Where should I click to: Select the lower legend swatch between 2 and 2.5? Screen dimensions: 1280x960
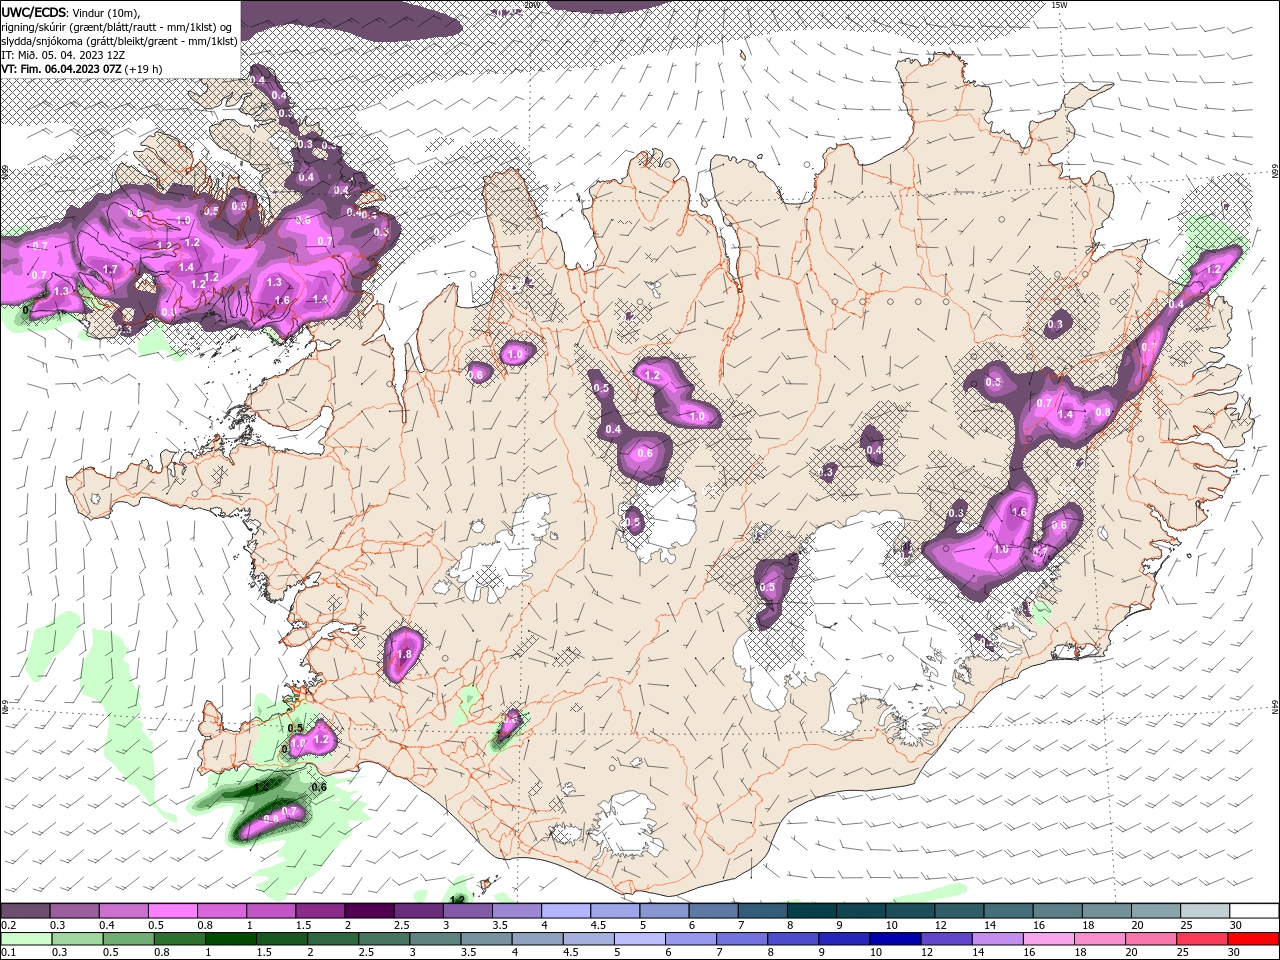[x=332, y=939]
